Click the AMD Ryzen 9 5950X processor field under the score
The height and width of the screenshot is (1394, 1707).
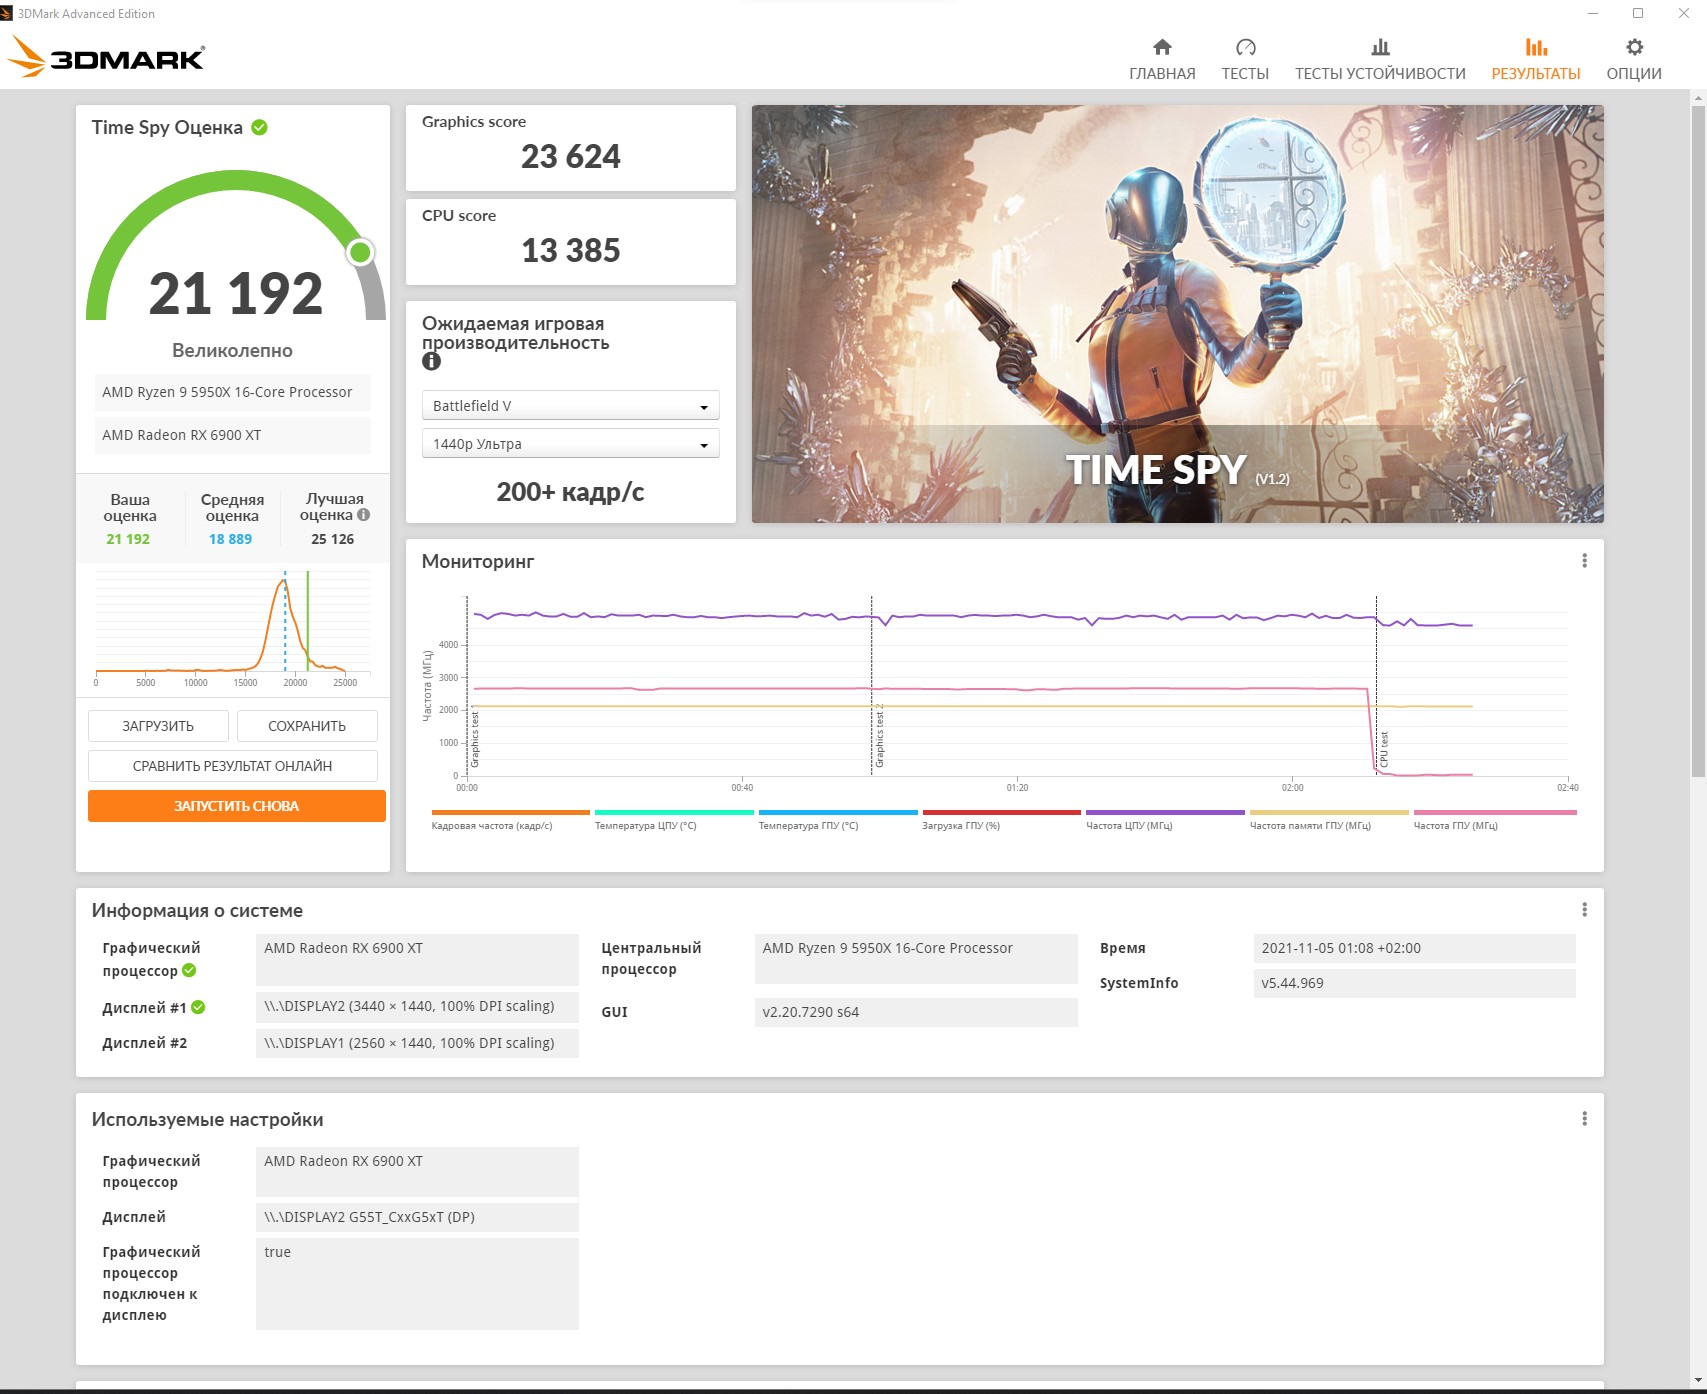232,392
